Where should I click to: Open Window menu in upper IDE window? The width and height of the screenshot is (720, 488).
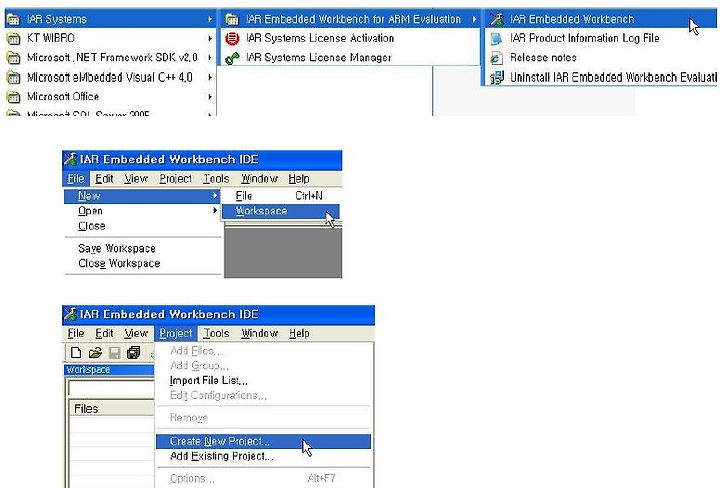pos(259,179)
